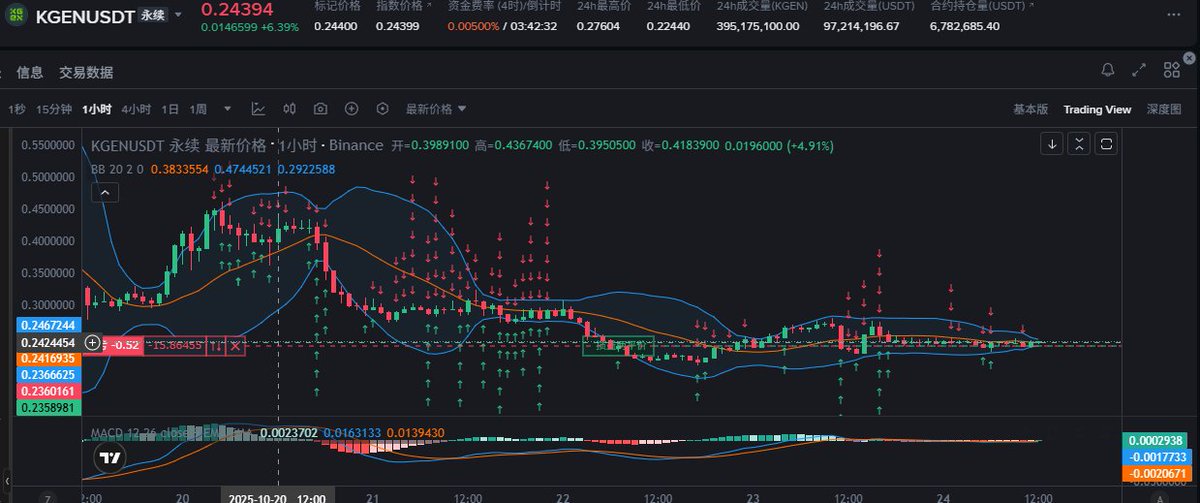Image resolution: width=1200 pixels, height=503 pixels.
Task: Click the 0.4744521 upper band value
Action: (x=242, y=169)
